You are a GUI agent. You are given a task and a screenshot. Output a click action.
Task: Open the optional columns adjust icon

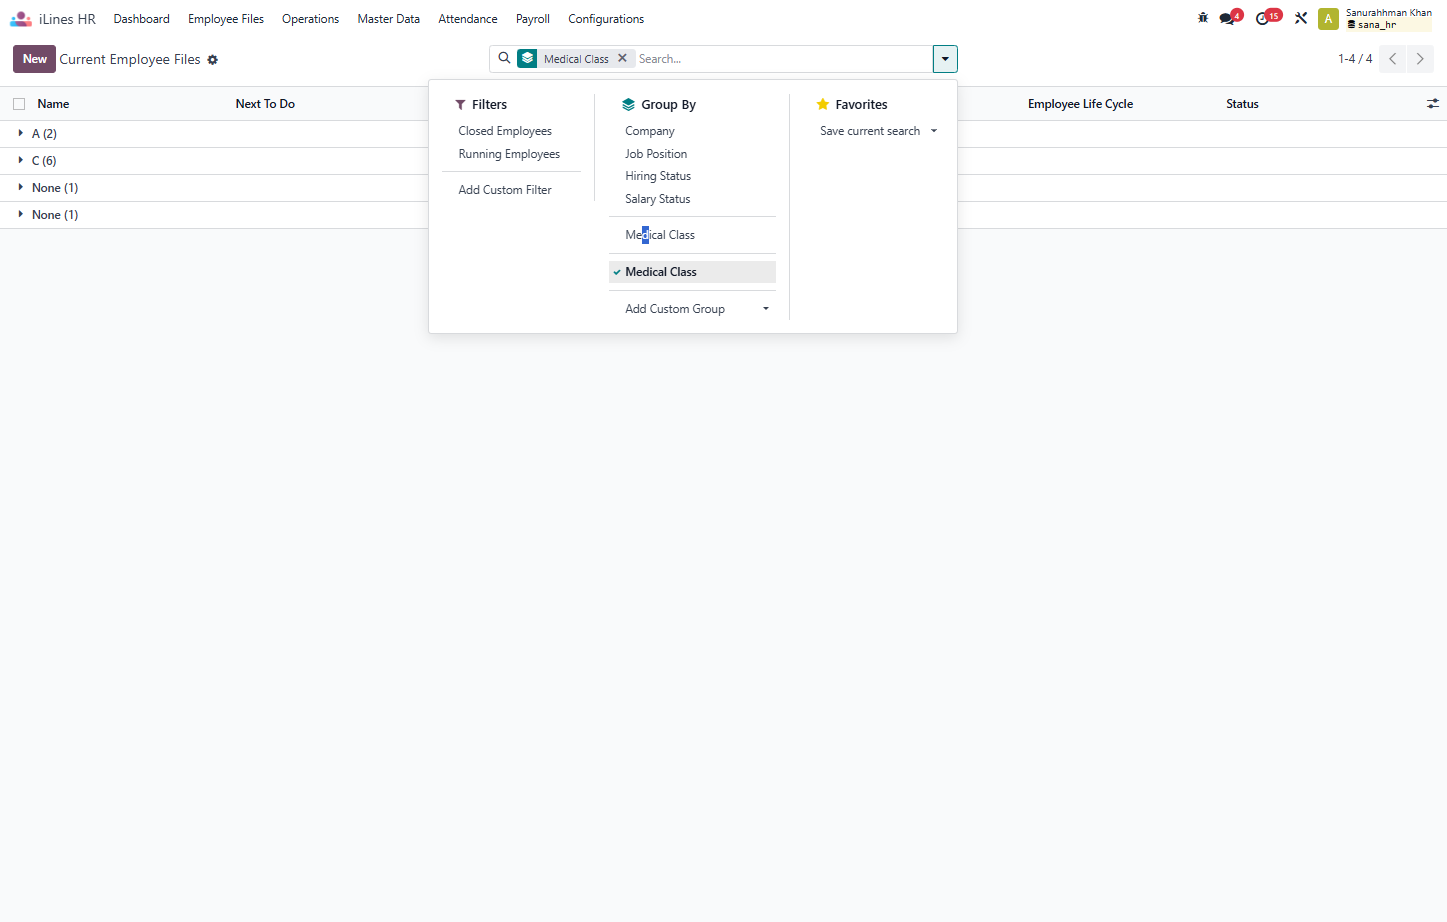1432,104
